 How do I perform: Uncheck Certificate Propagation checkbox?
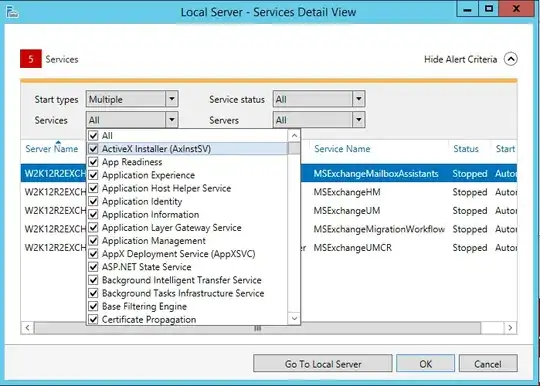(93, 319)
